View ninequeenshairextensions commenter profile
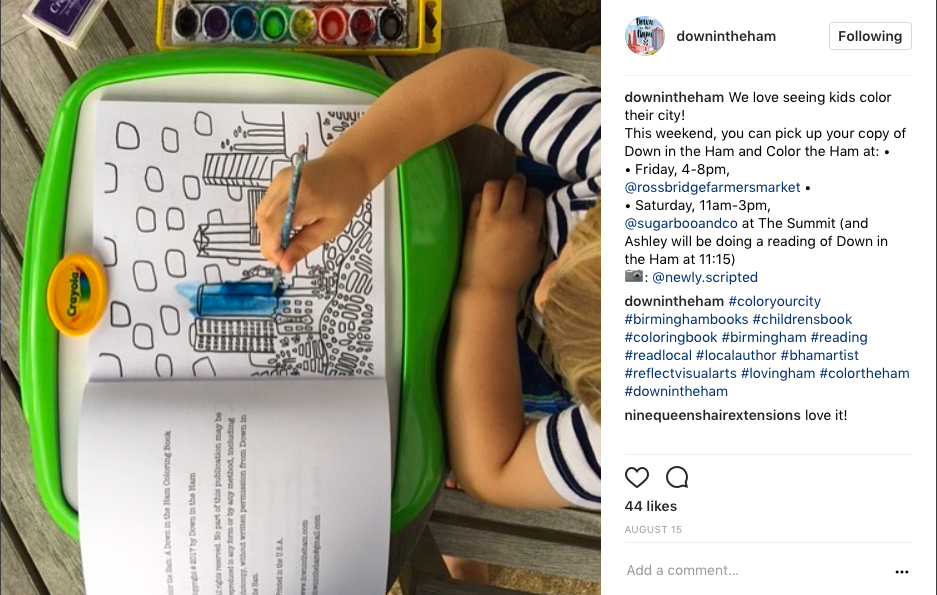The image size is (937, 595). (712, 415)
